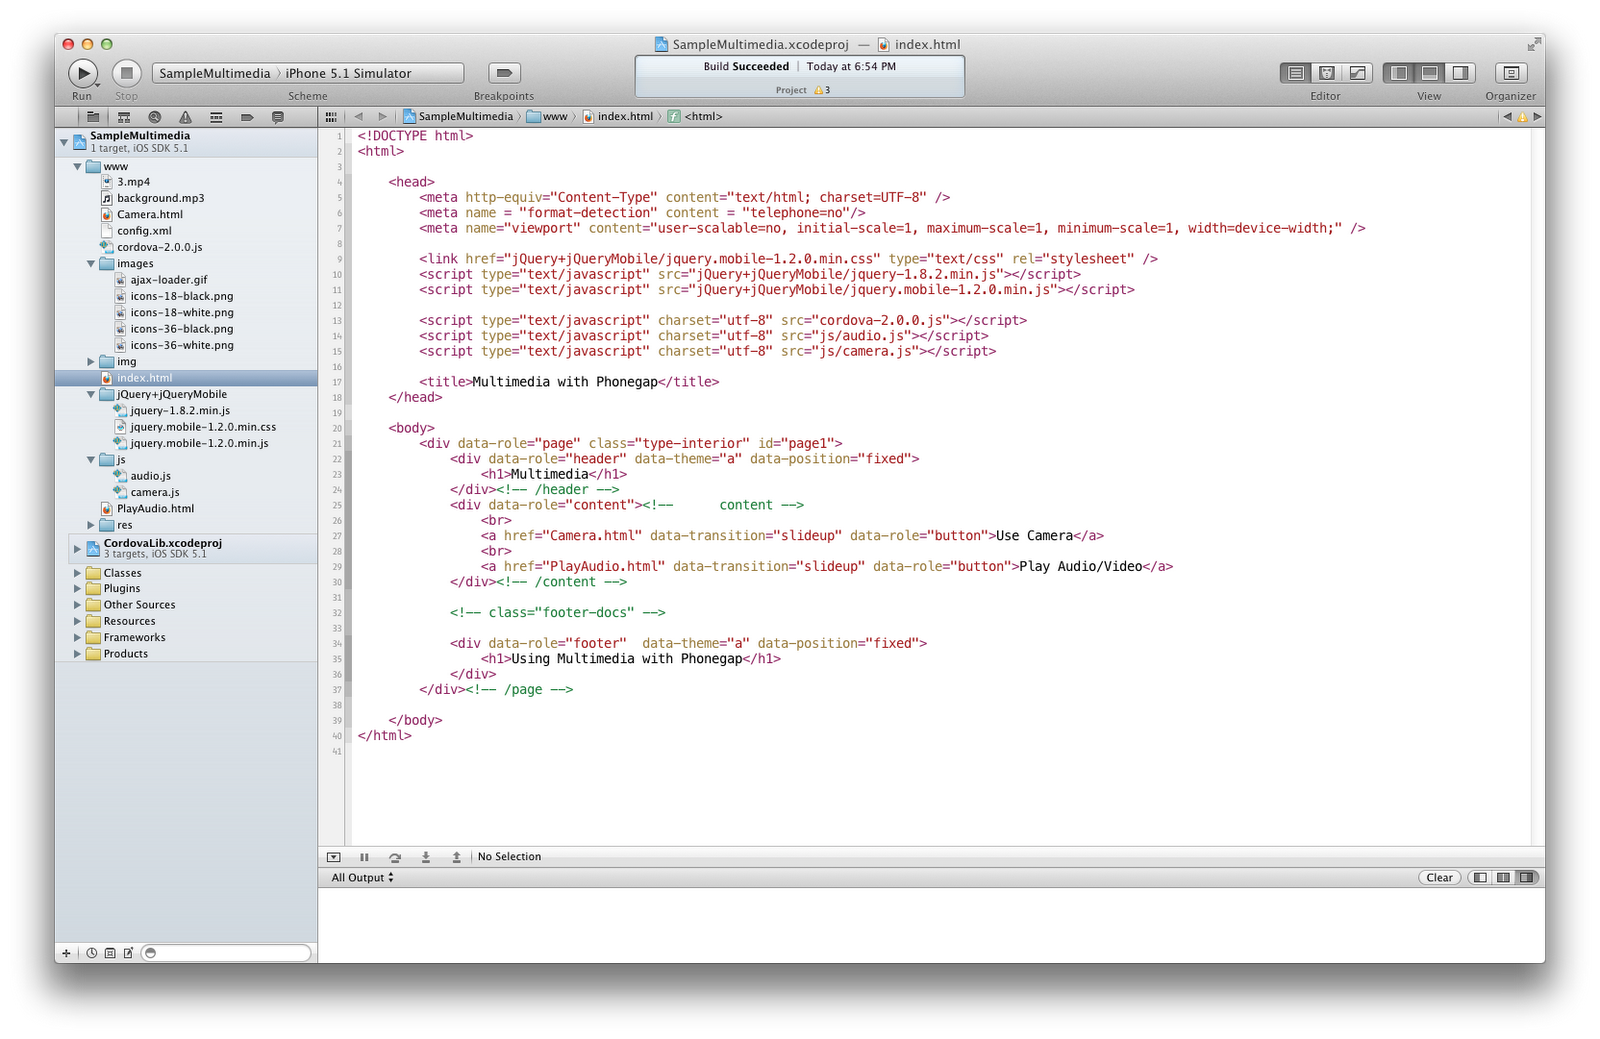1600x1039 pixels.
Task: Switch to the Assistant editor mode
Action: click(x=1327, y=73)
